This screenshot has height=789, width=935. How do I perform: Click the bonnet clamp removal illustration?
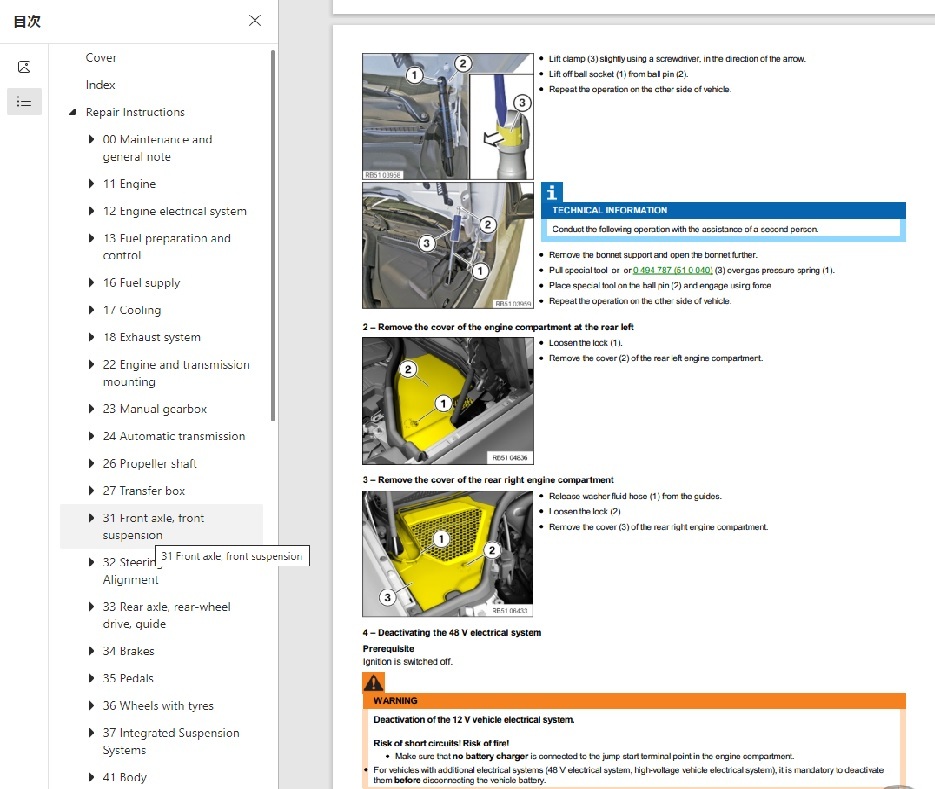click(x=448, y=116)
